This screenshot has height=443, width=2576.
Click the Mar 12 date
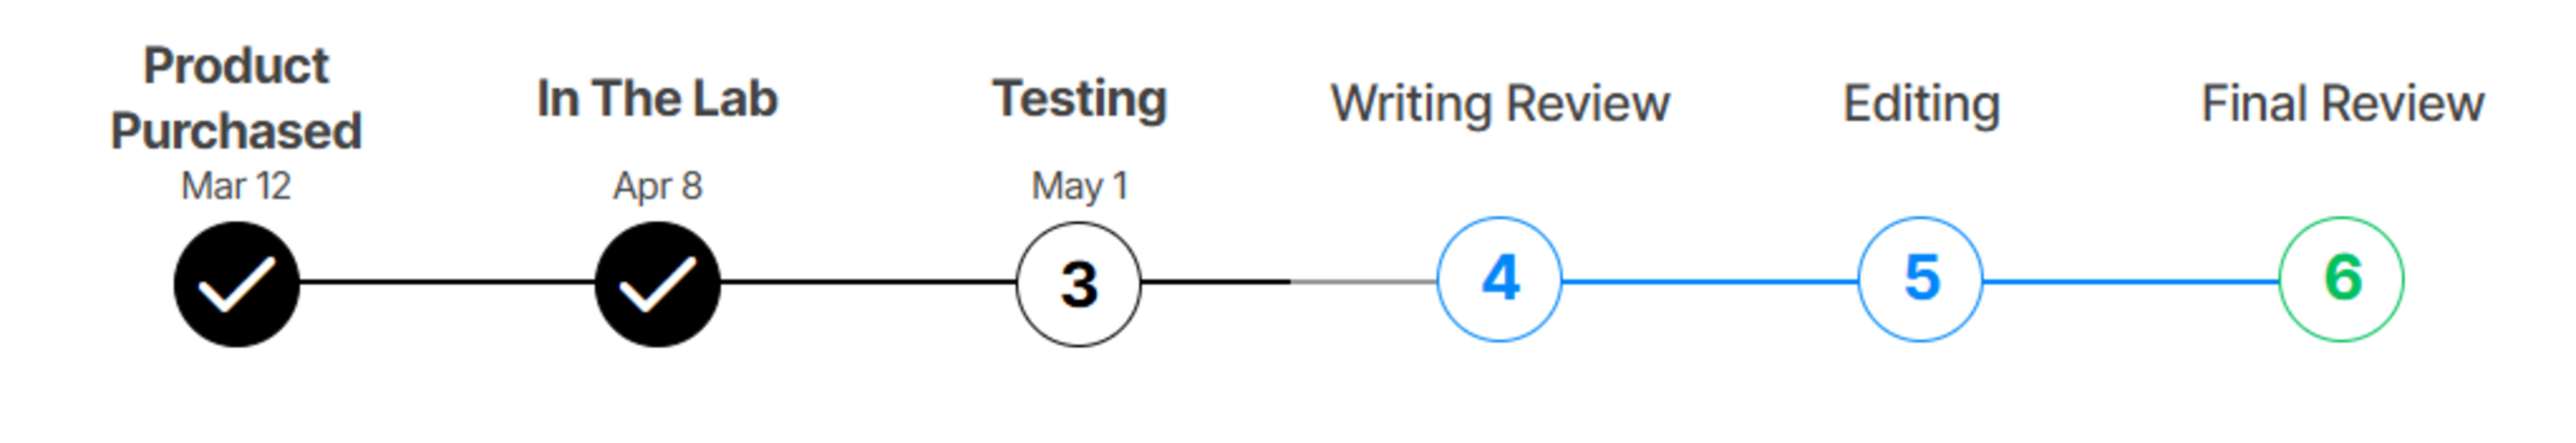point(236,186)
